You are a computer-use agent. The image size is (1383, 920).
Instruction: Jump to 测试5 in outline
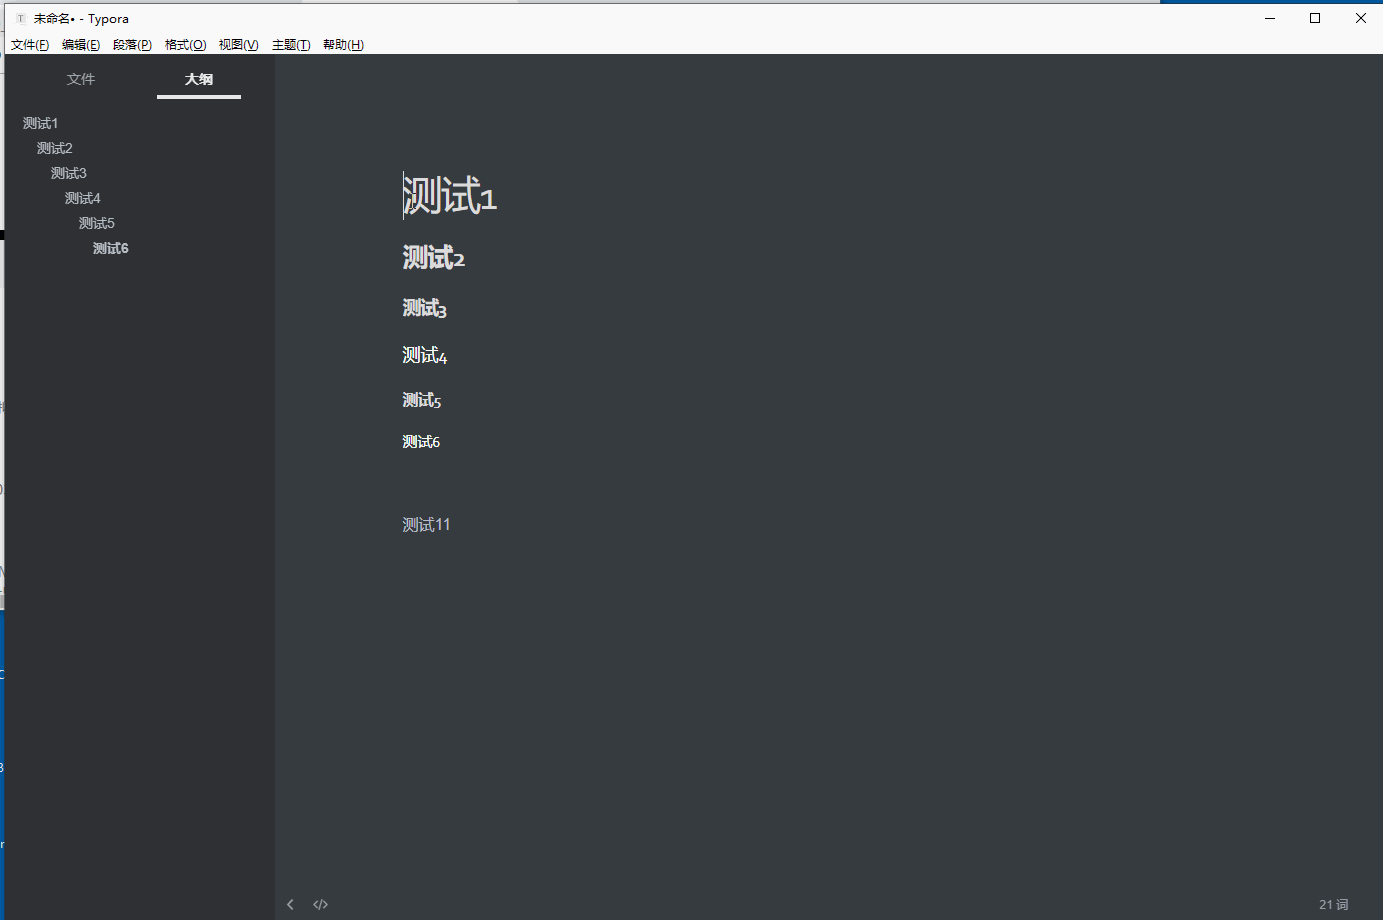click(x=97, y=223)
